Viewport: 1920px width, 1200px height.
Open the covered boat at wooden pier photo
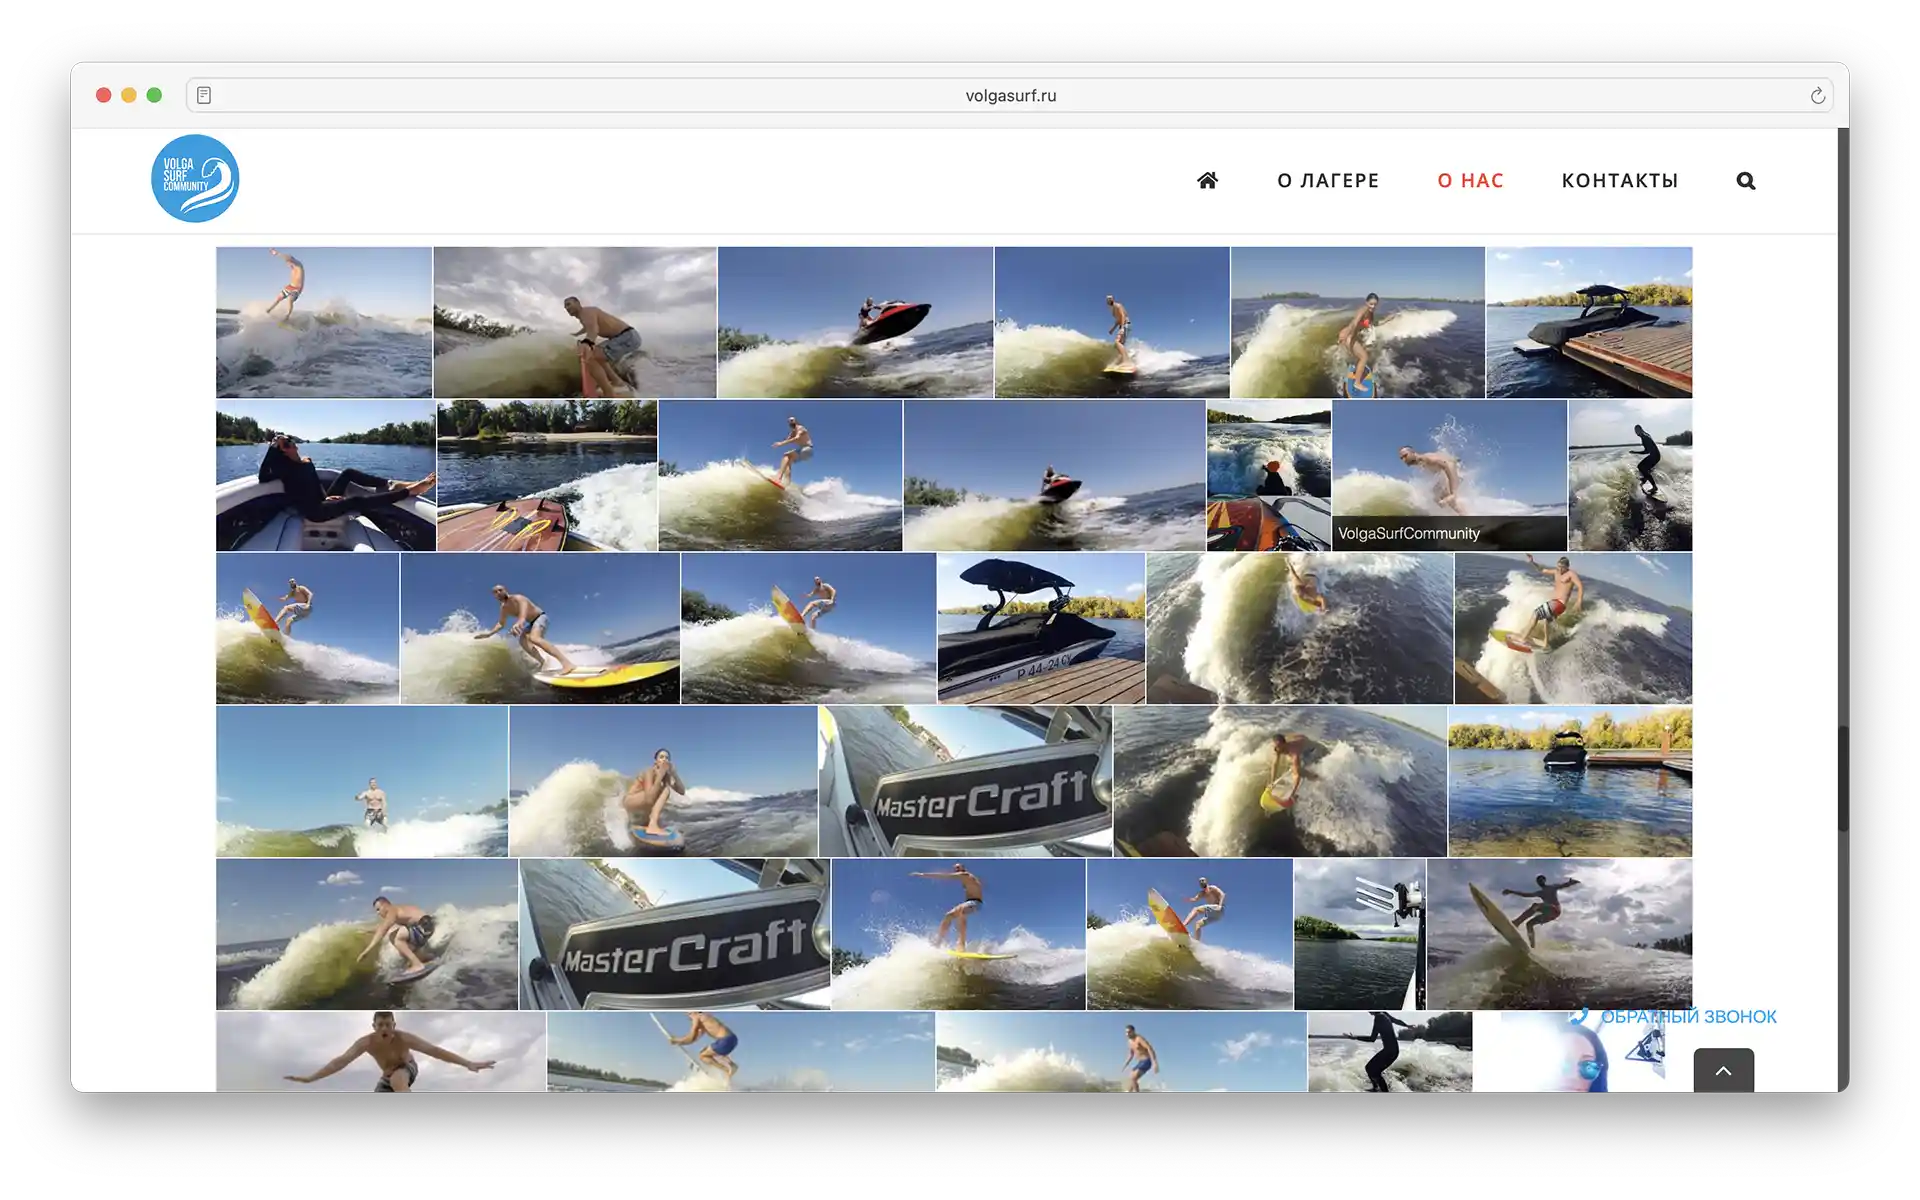pos(1589,322)
